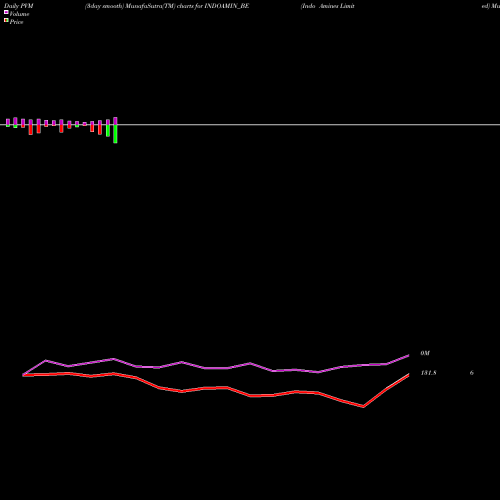
Task: Click the 'Volume' legend label
Action: pyautogui.click(x=19, y=14)
